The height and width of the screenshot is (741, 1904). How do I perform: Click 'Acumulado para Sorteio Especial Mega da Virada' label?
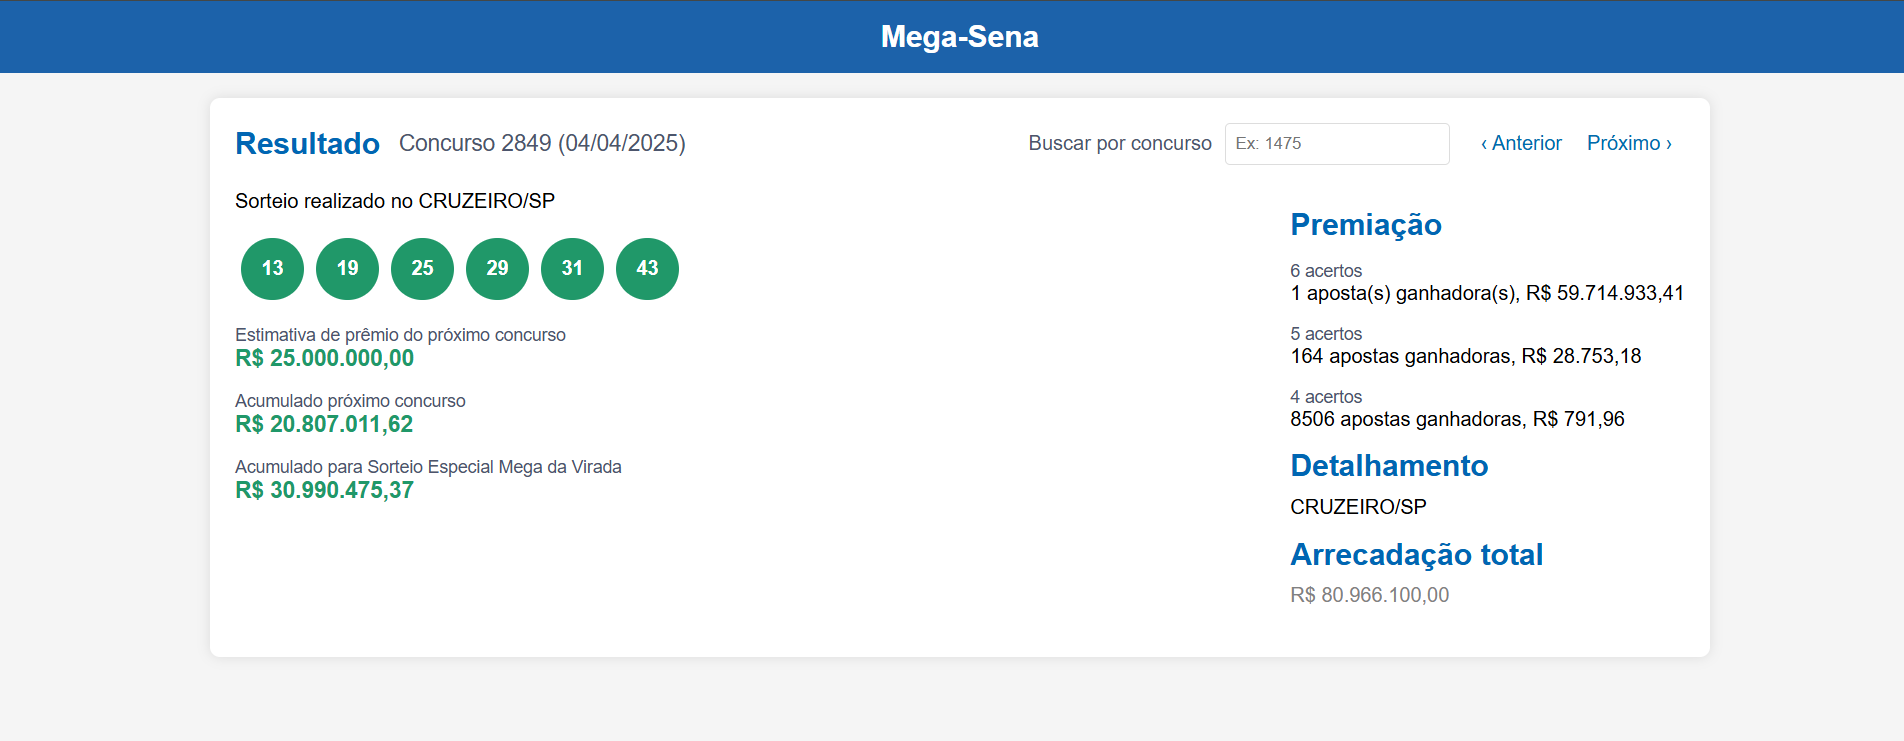point(428,467)
